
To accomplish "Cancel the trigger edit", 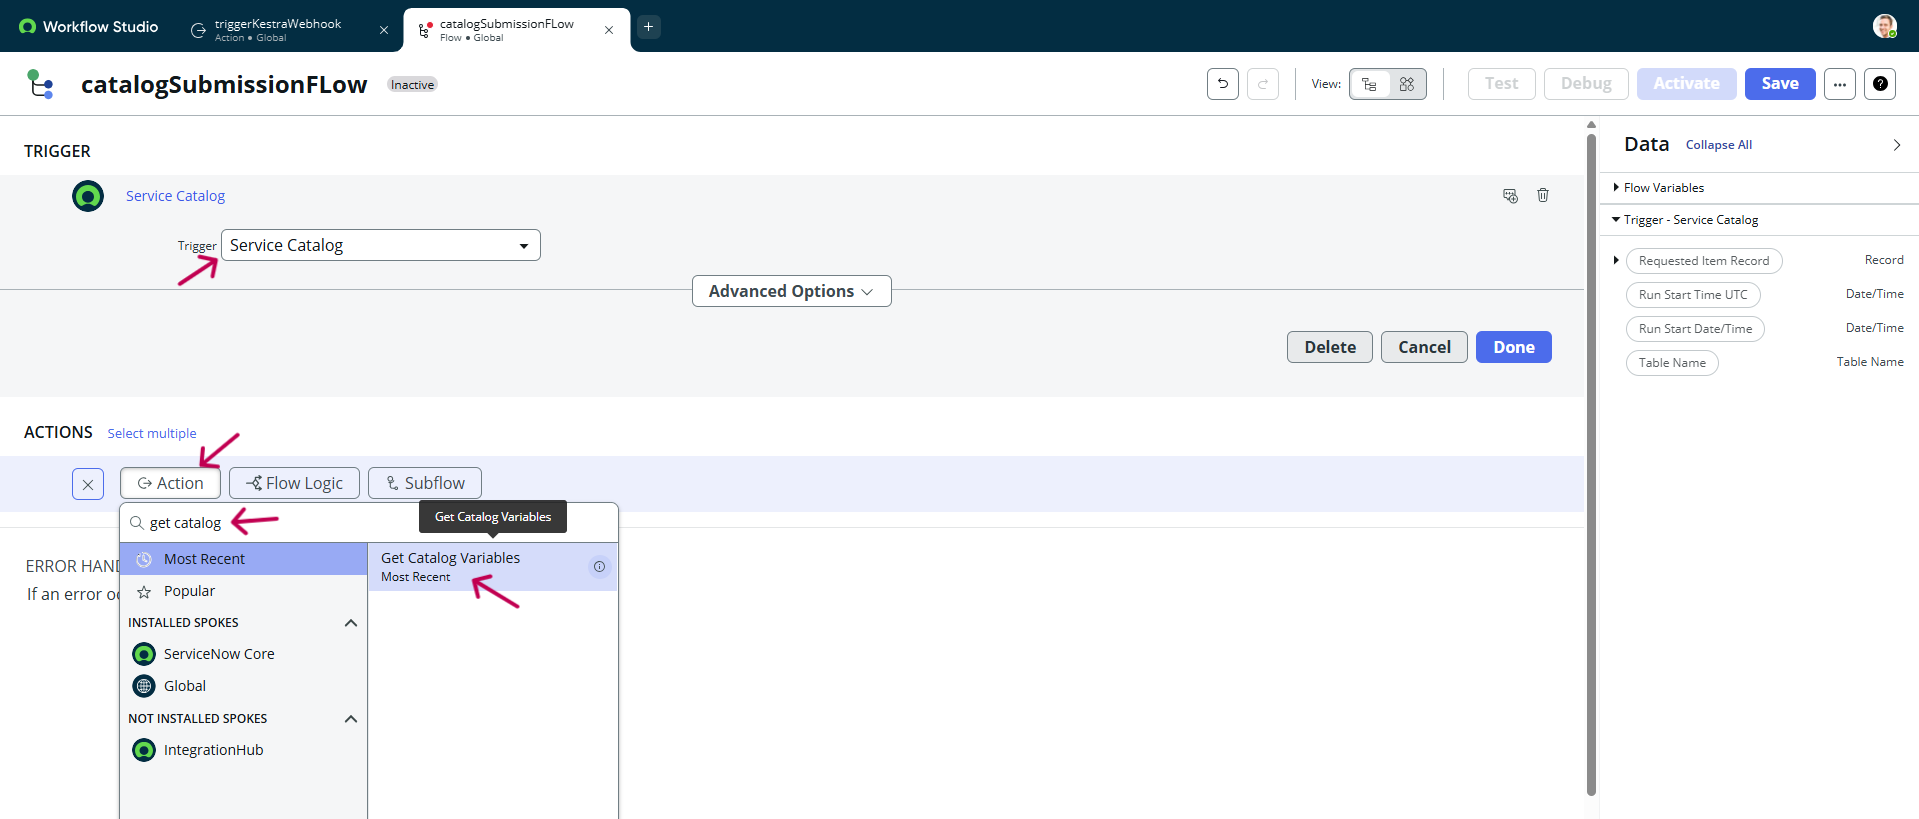I will click(x=1424, y=347).
